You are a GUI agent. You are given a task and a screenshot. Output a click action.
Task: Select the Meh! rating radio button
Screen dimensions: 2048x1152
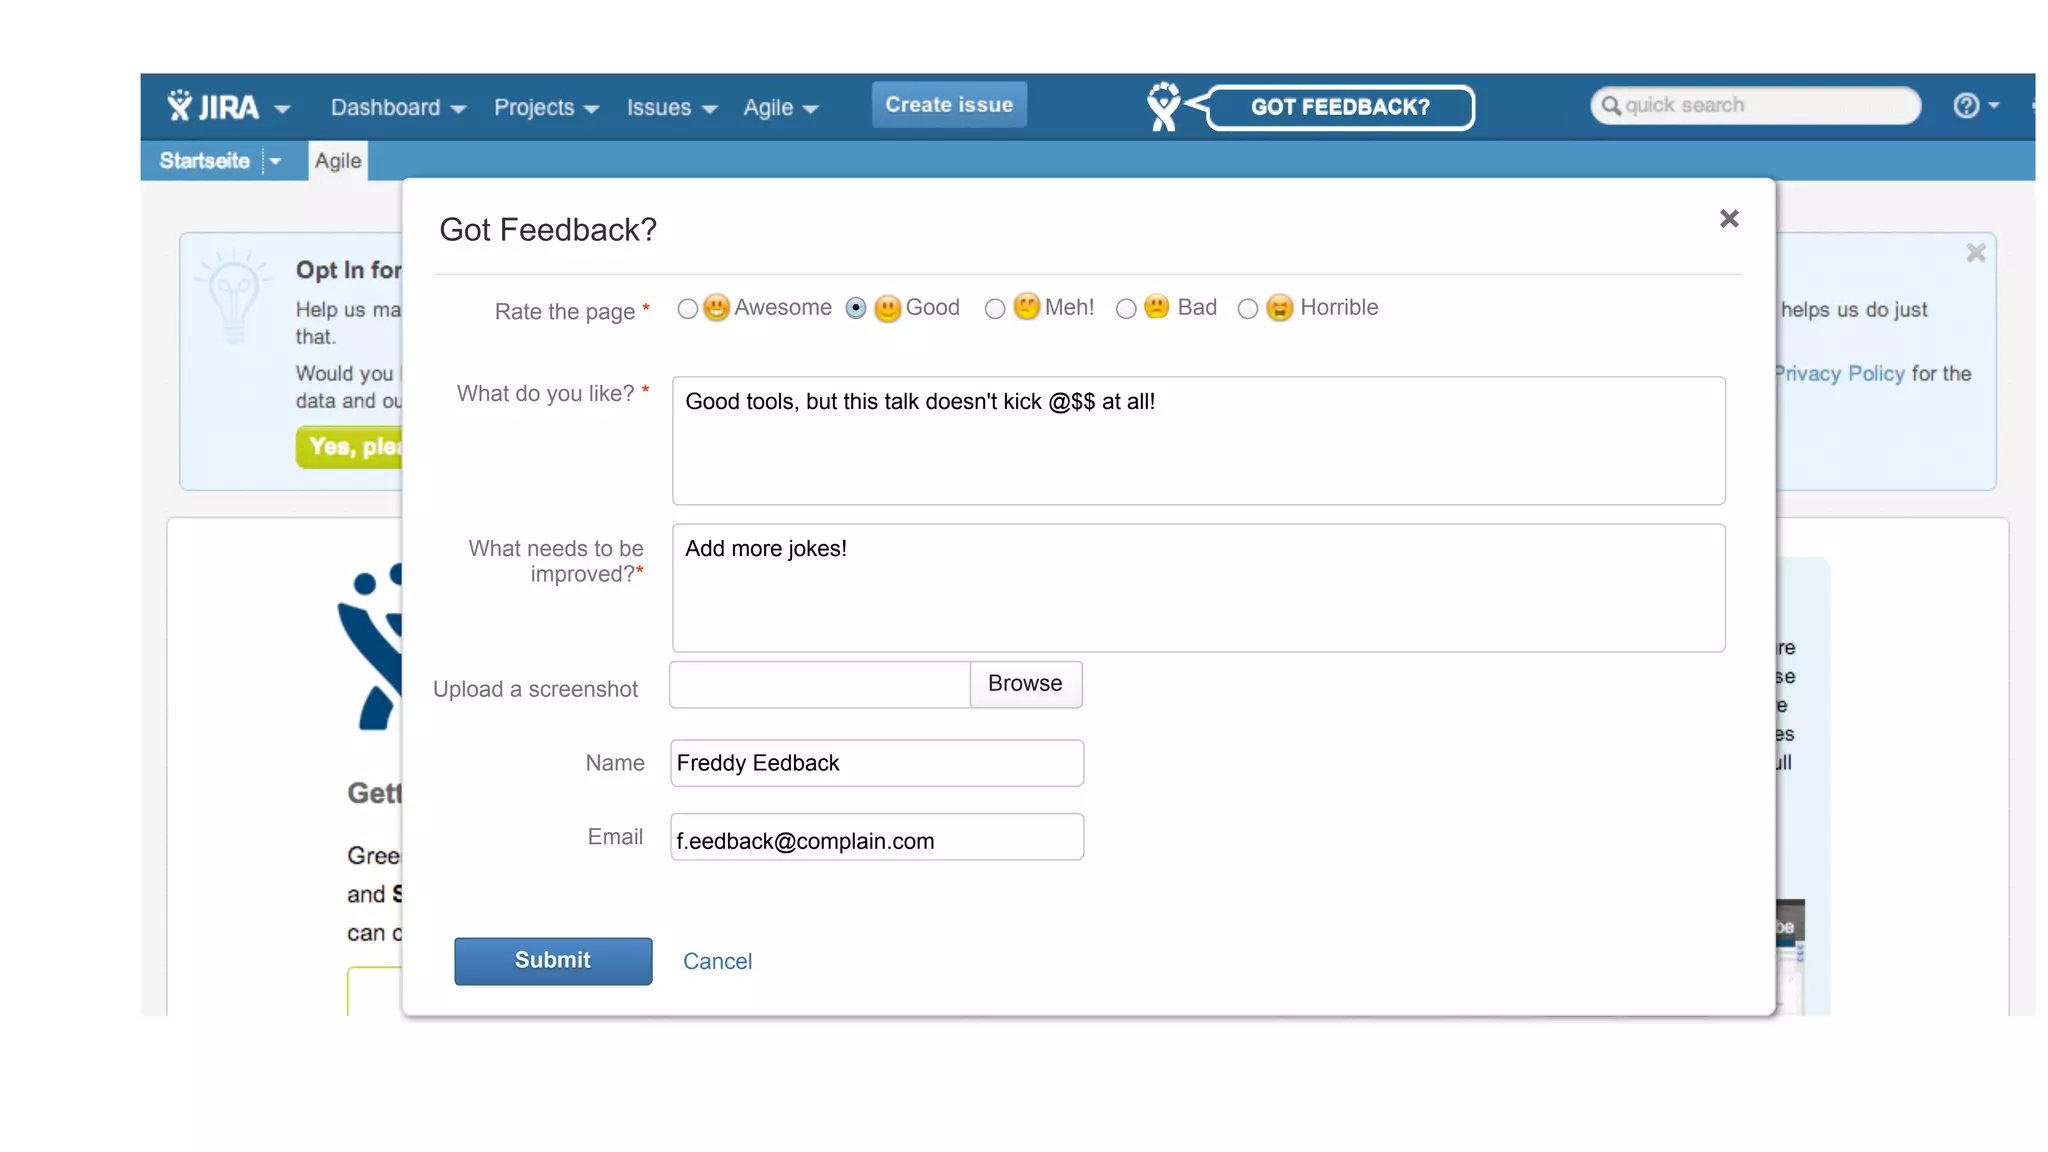click(x=994, y=309)
